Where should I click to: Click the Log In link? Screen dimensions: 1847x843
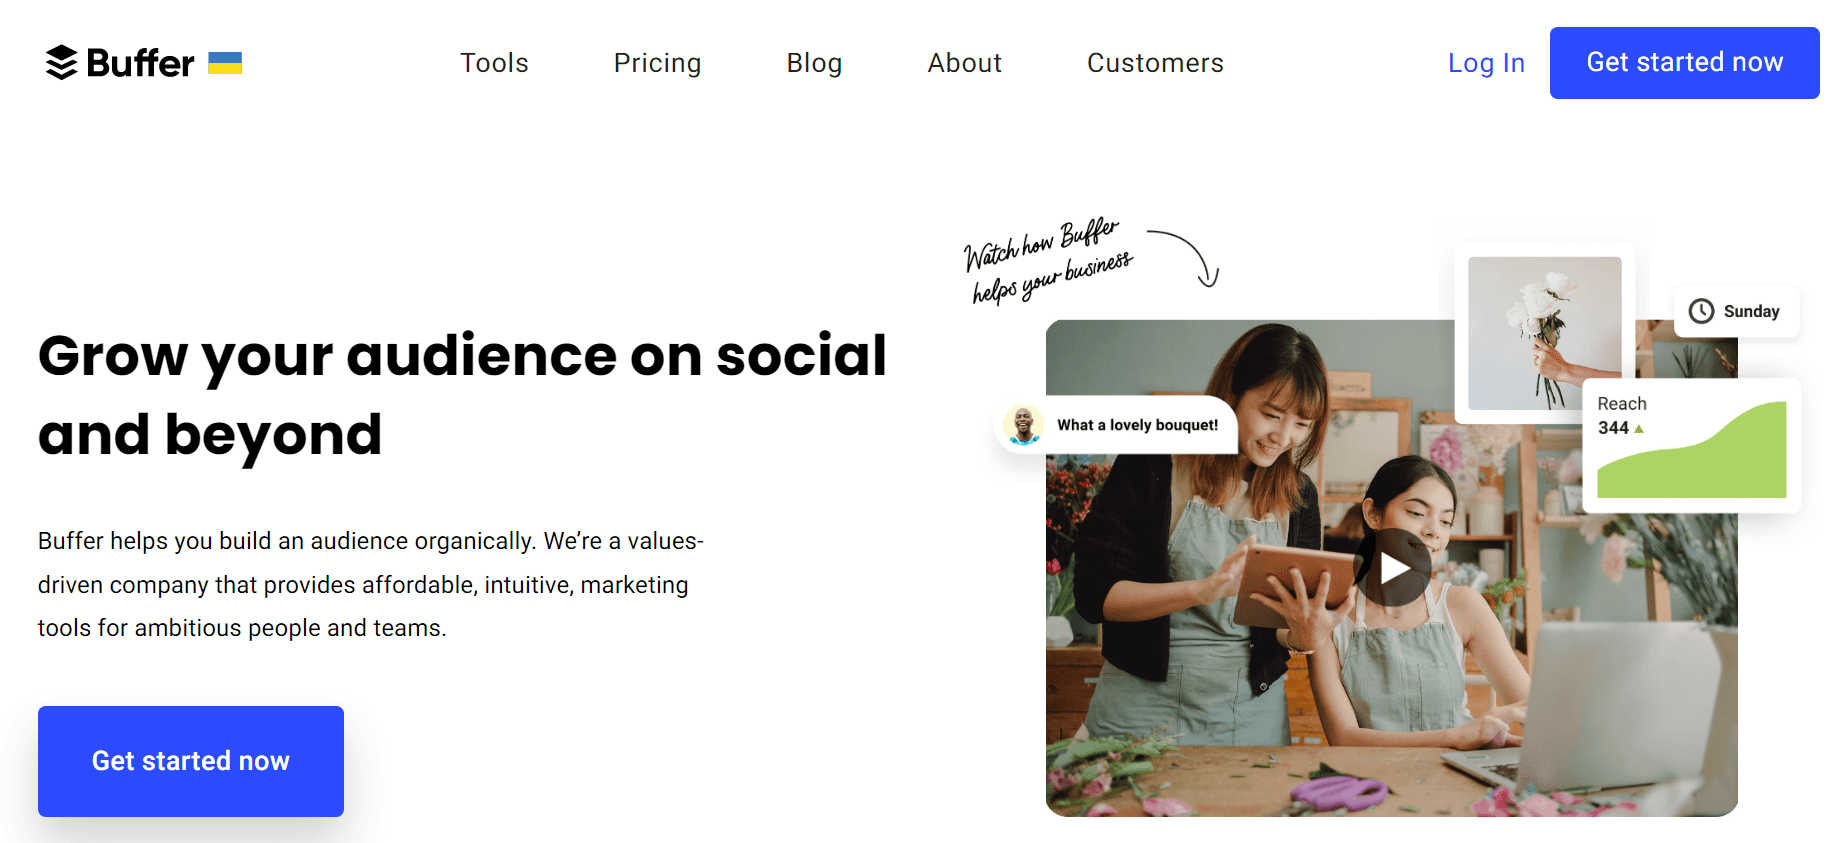tap(1486, 63)
